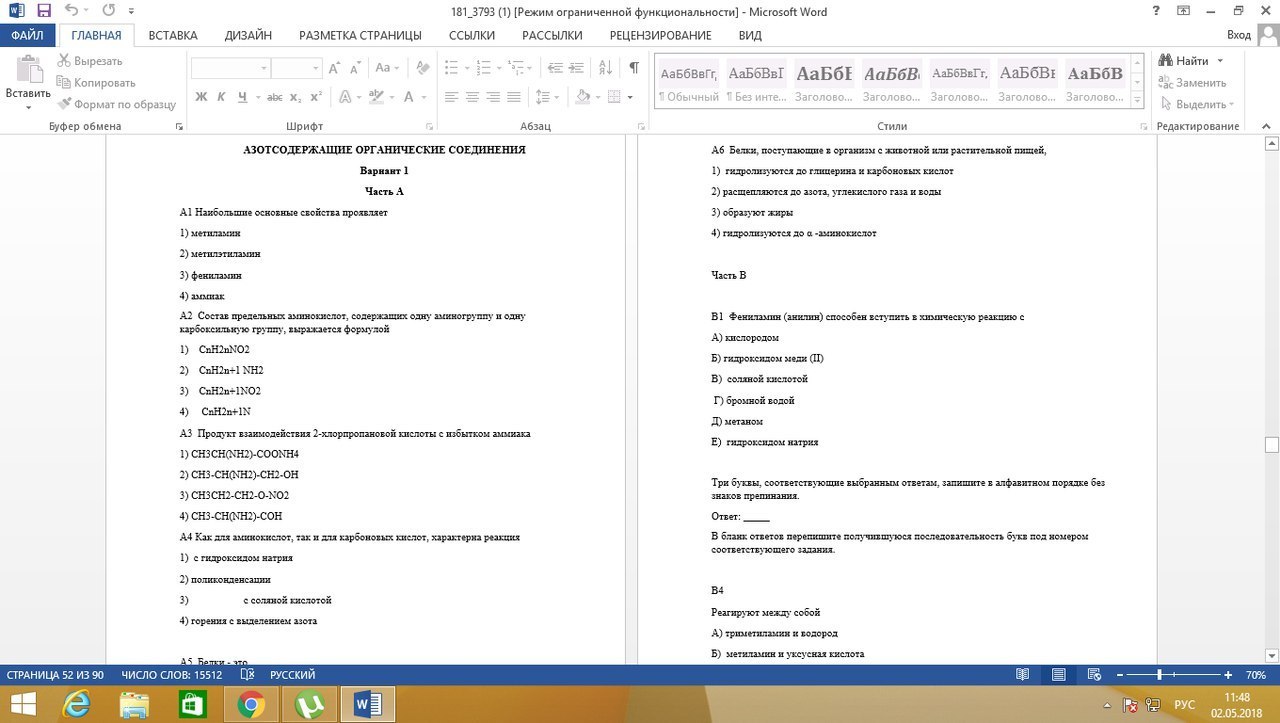
Task: Apply text highlight color
Action: tap(376, 97)
